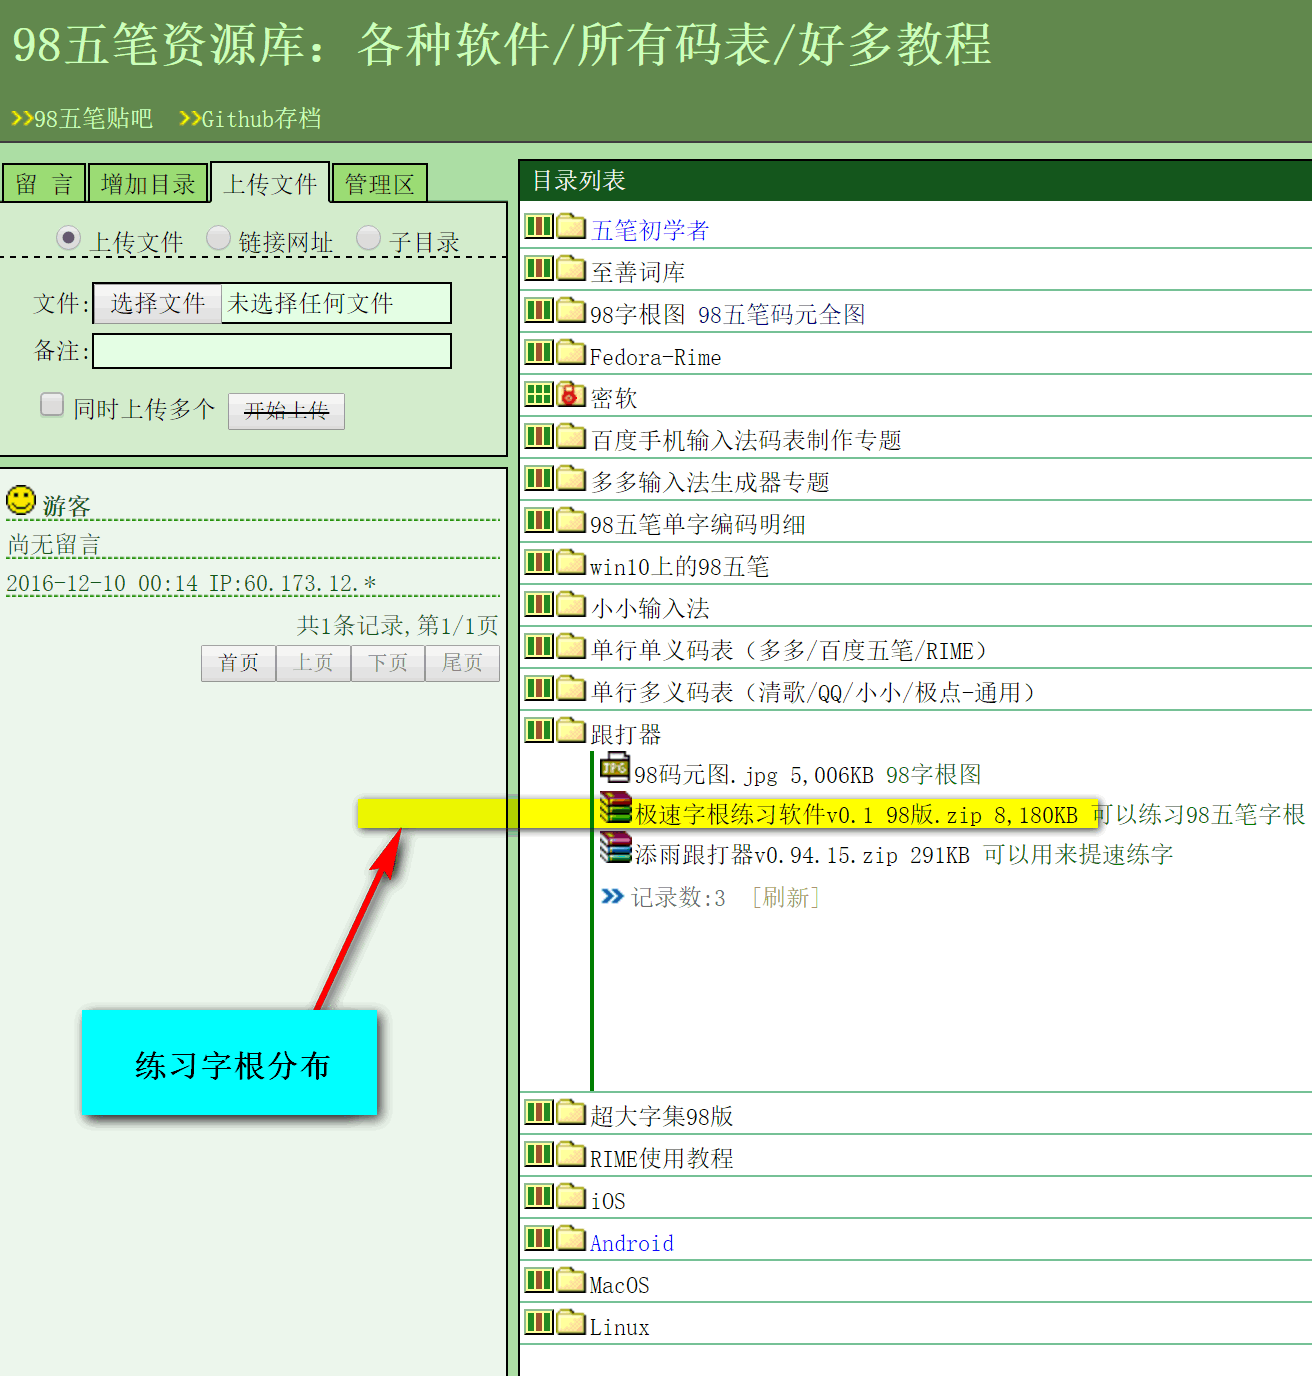Click the folder icon of Fedora-Rime
Viewport: 1312px width, 1376px height.
pos(571,352)
